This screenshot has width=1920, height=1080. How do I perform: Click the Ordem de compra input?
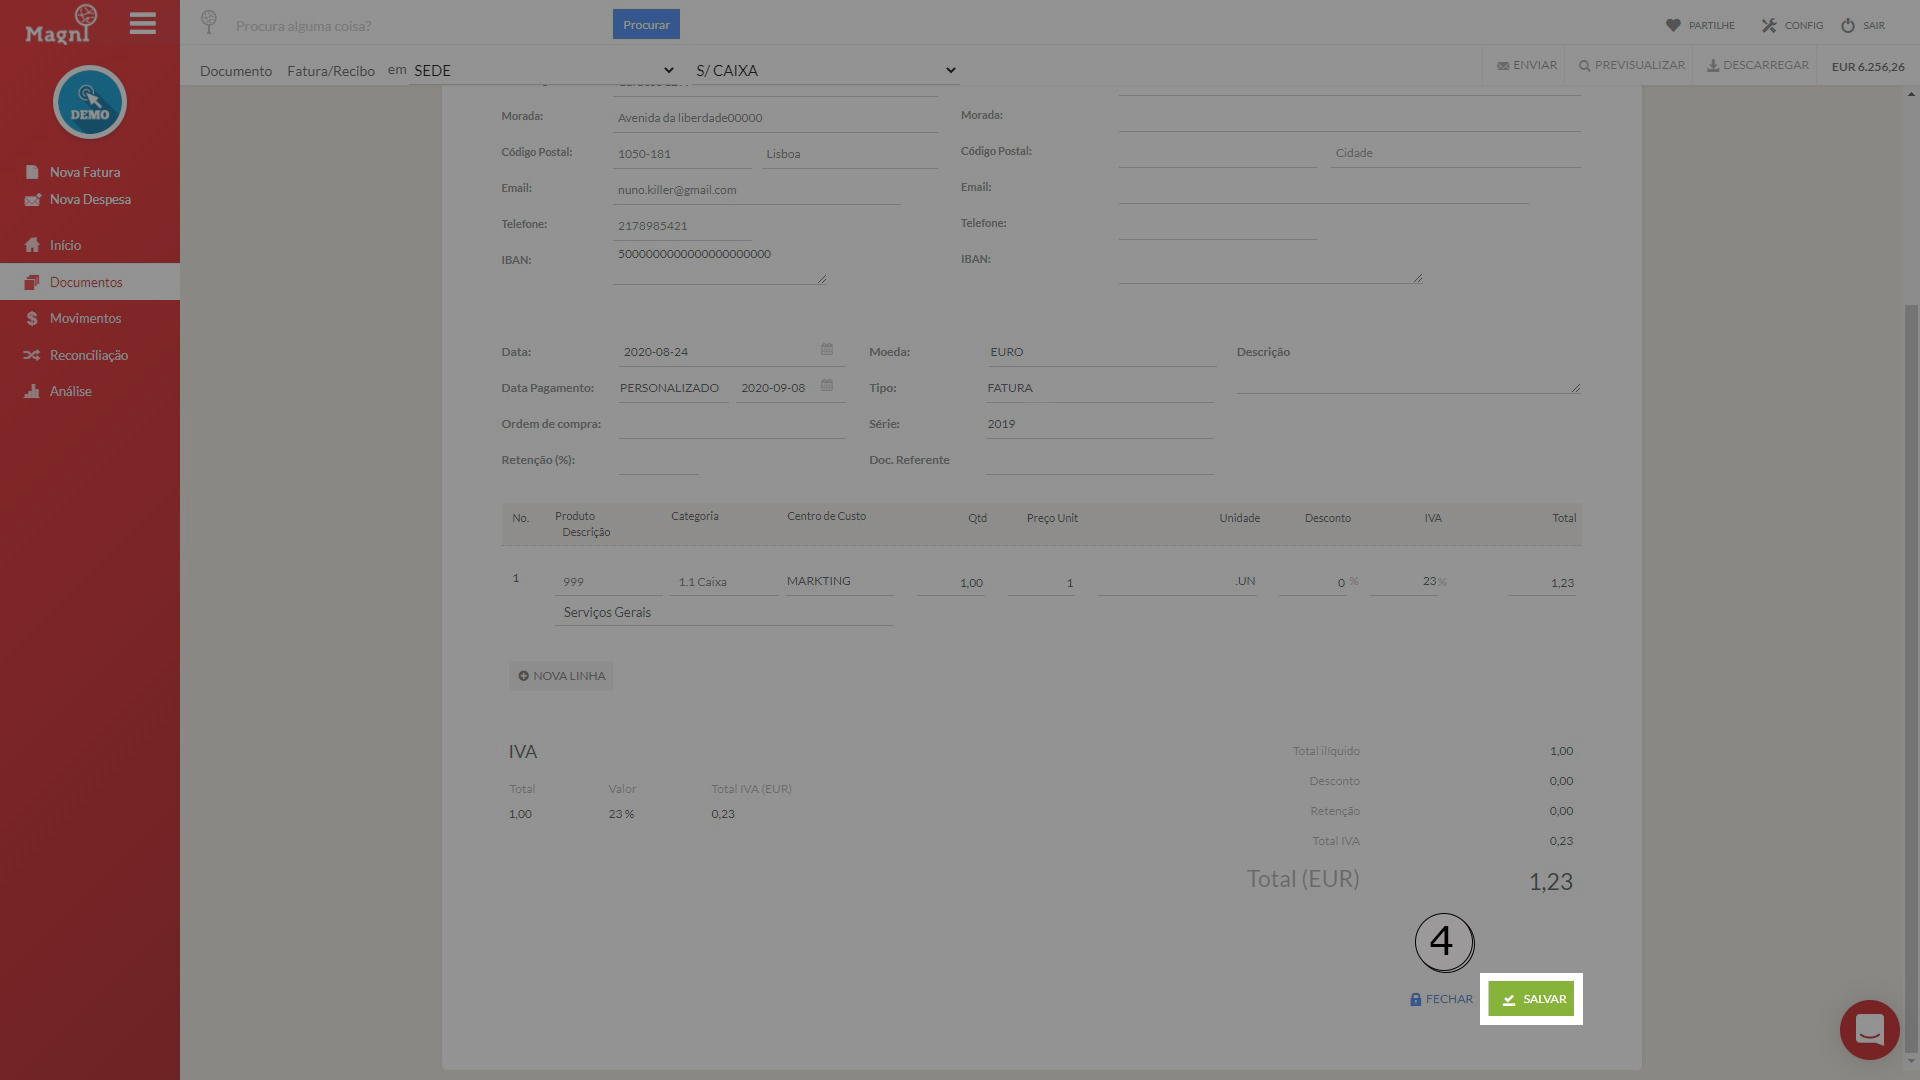pos(732,425)
